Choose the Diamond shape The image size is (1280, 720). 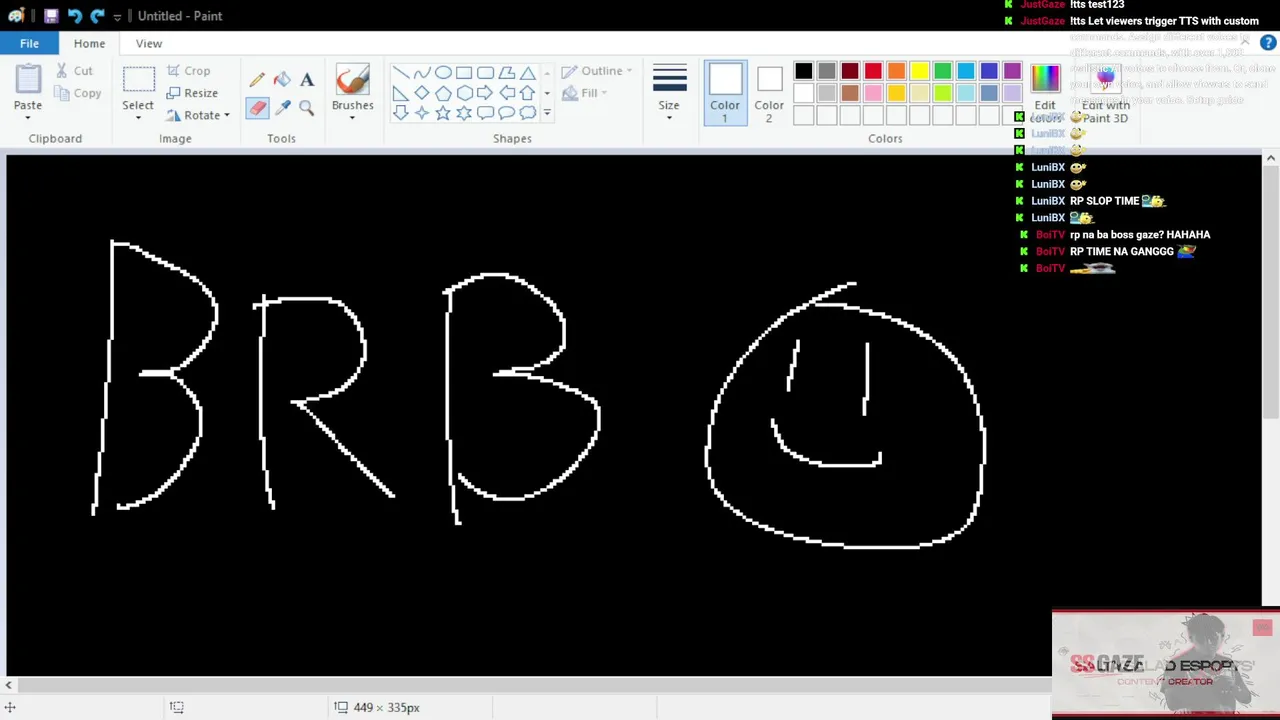click(x=421, y=93)
